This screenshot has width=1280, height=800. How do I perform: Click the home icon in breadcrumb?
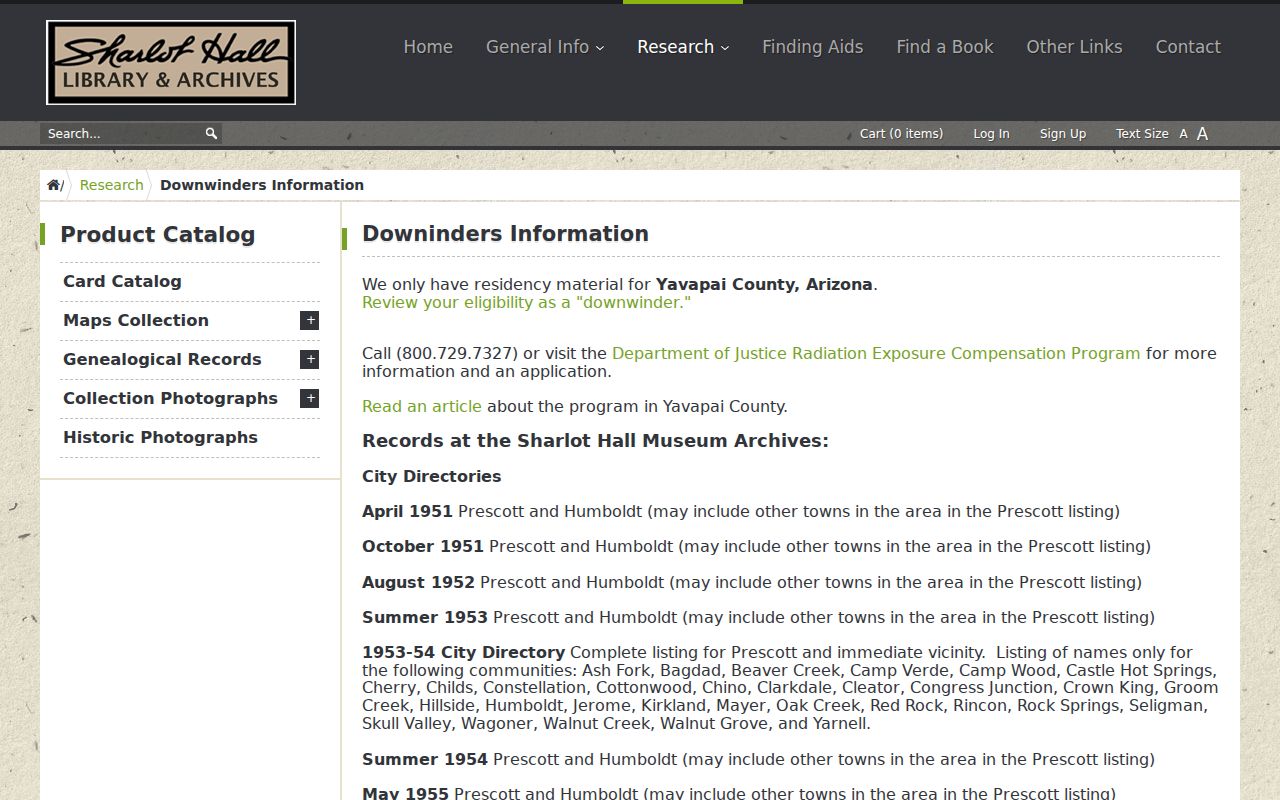point(53,185)
